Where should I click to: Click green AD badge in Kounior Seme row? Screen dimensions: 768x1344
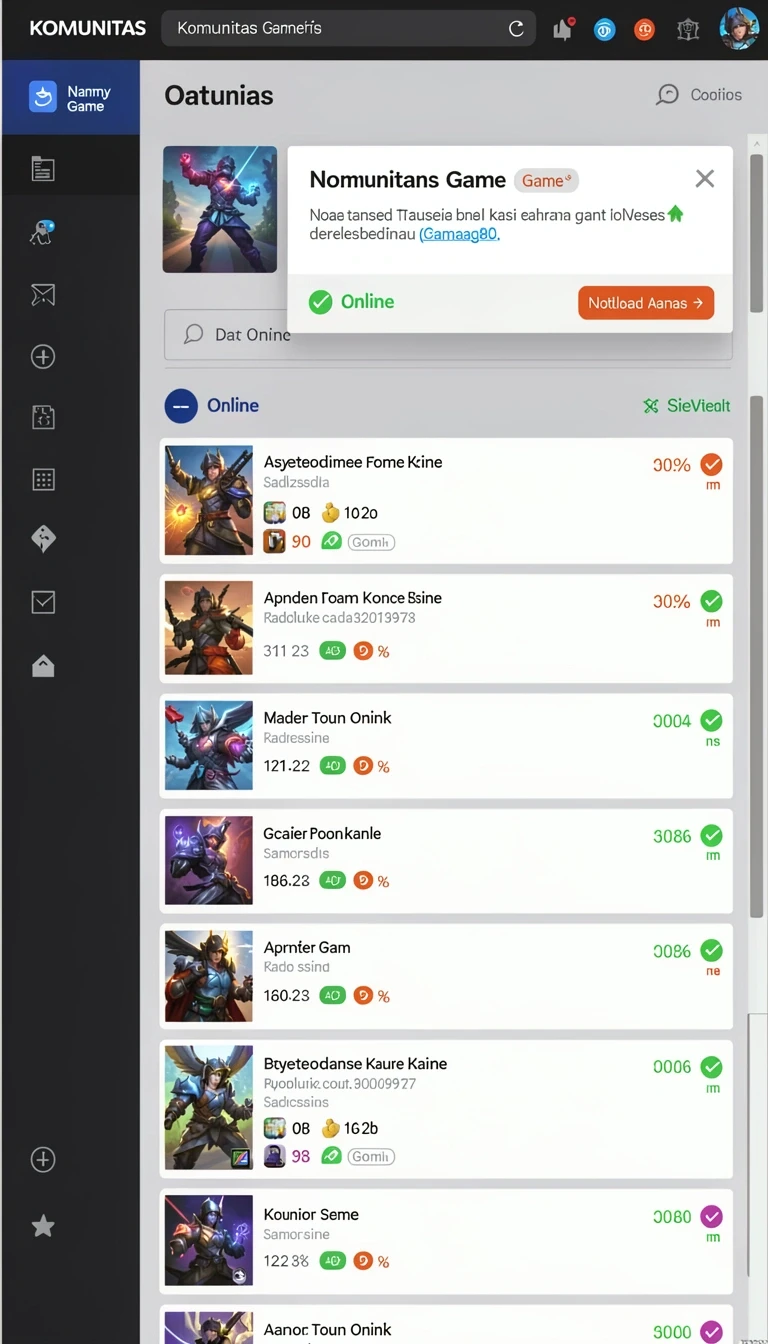332,1261
